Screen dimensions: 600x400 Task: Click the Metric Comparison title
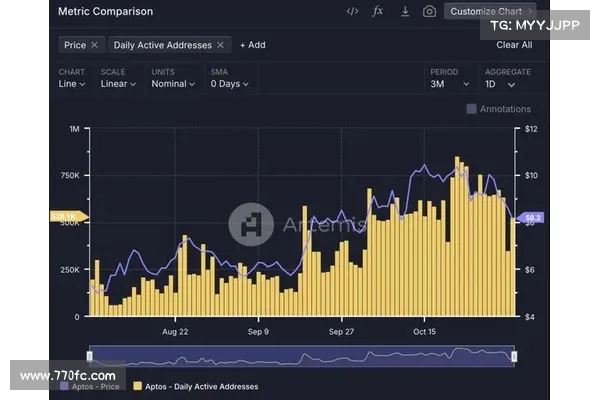[x=105, y=11]
